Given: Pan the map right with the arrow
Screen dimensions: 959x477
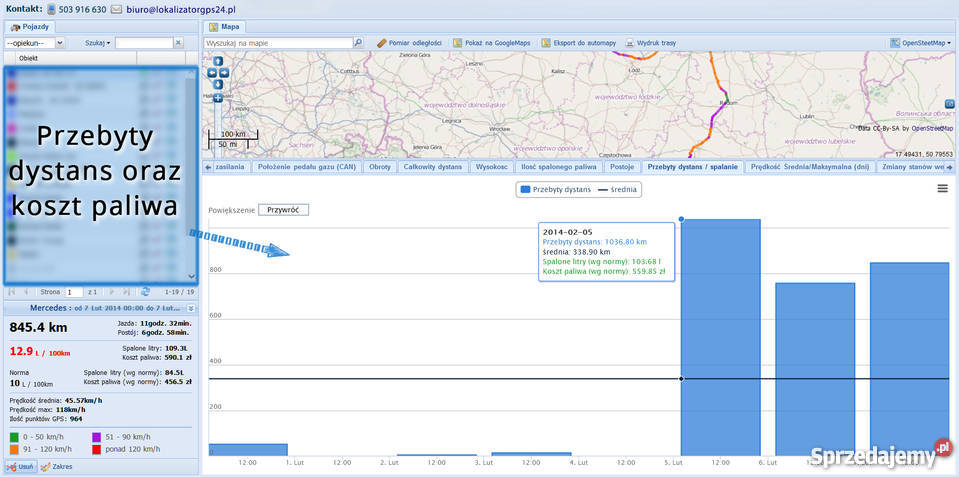Looking at the screenshot, I should coord(224,72).
